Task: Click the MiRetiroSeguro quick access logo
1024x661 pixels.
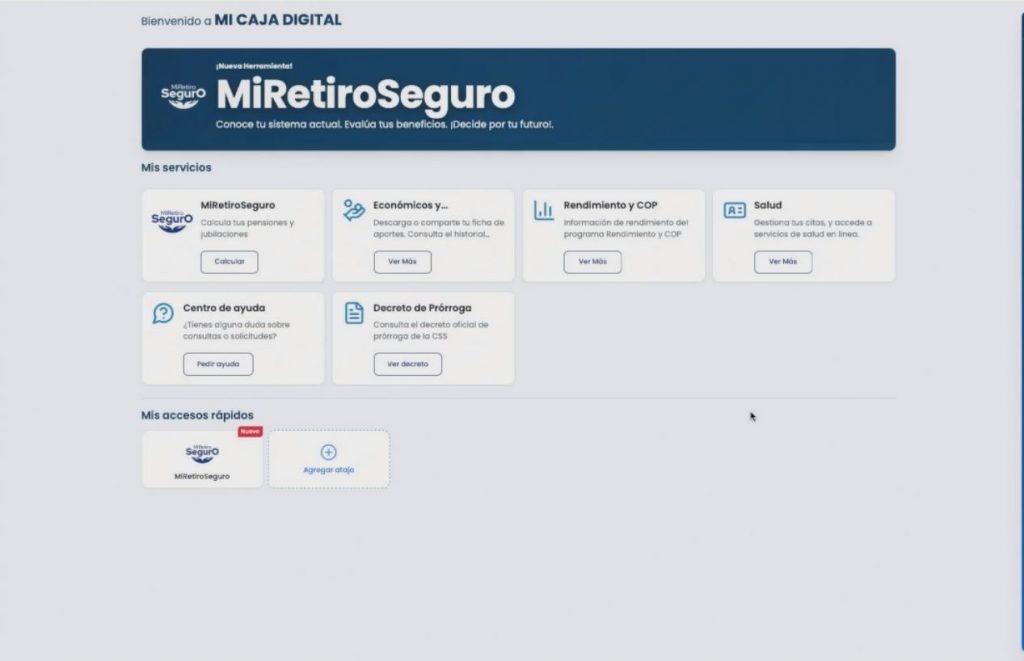Action: pyautogui.click(x=202, y=453)
